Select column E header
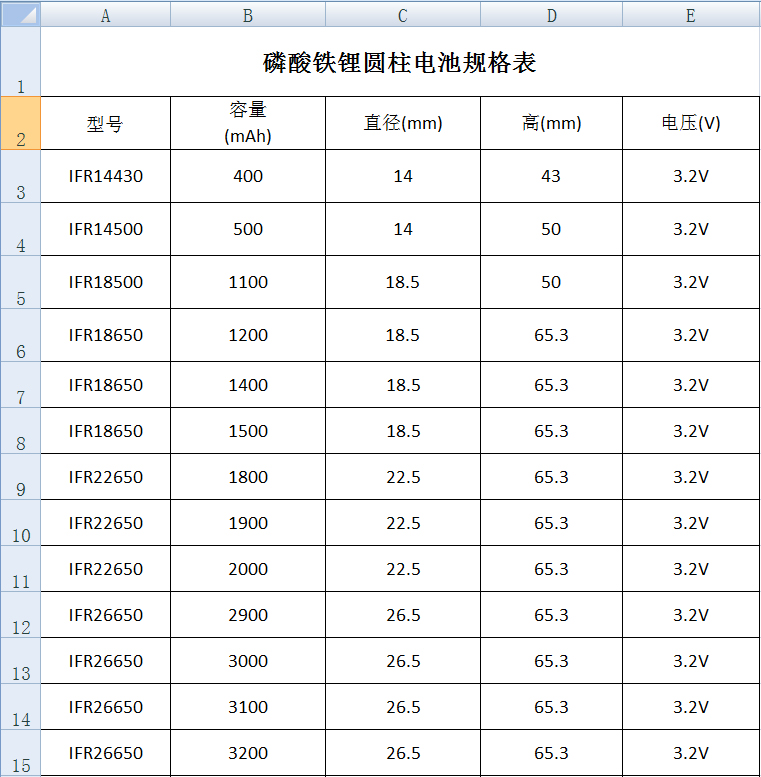 point(691,14)
